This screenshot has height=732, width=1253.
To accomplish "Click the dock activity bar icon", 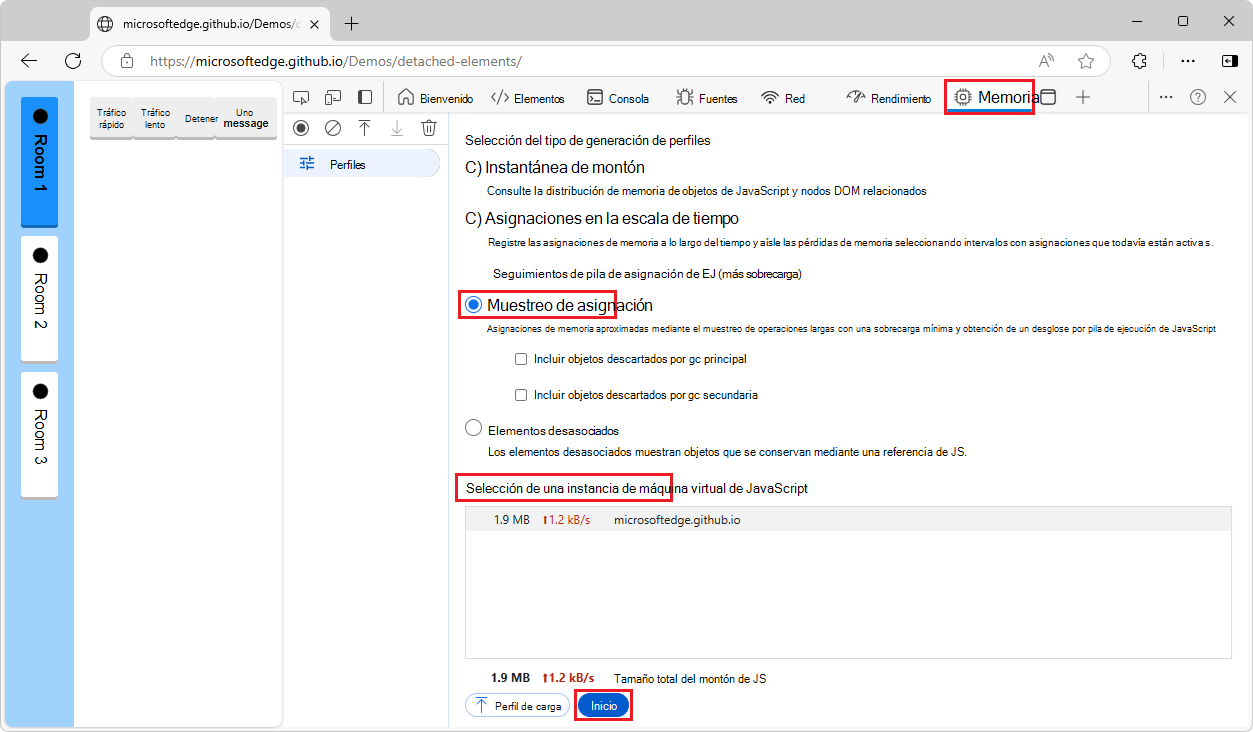I will coord(365,97).
